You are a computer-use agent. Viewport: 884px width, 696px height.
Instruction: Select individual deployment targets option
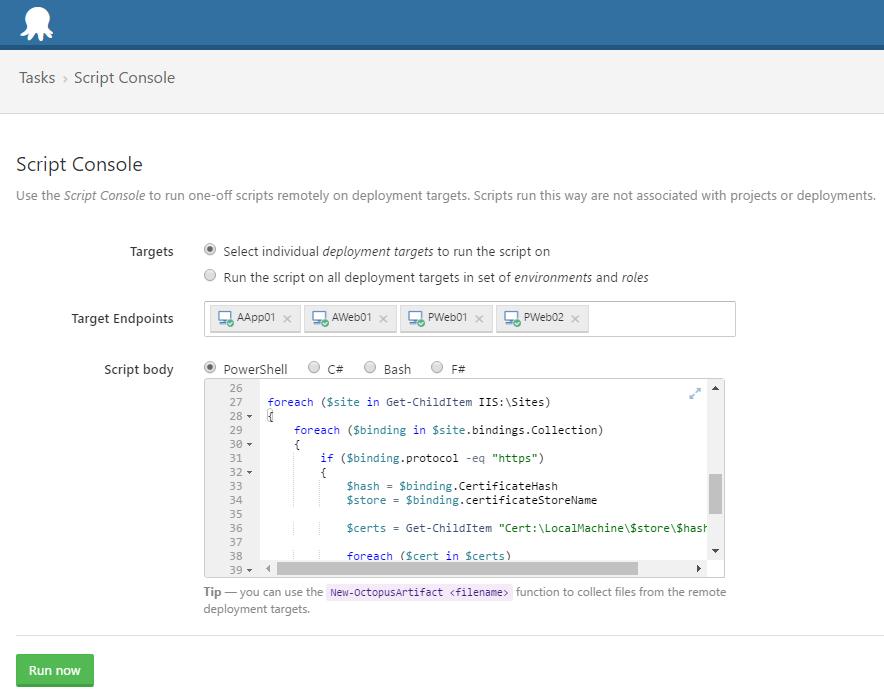point(210,251)
